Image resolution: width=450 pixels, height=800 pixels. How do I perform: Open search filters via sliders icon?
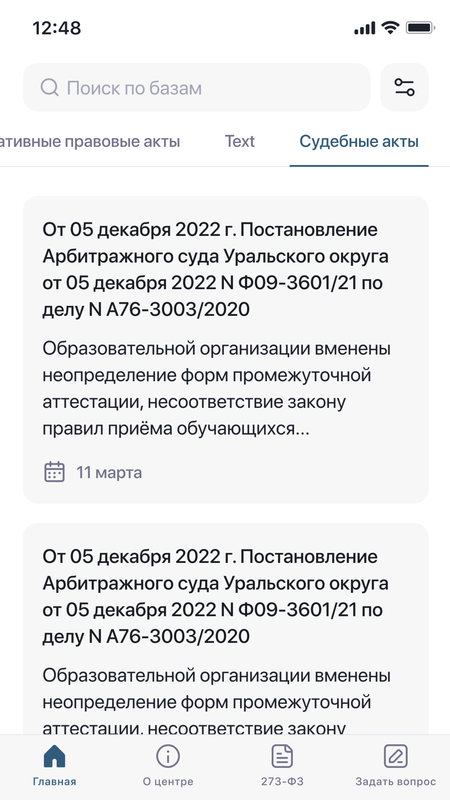click(405, 87)
